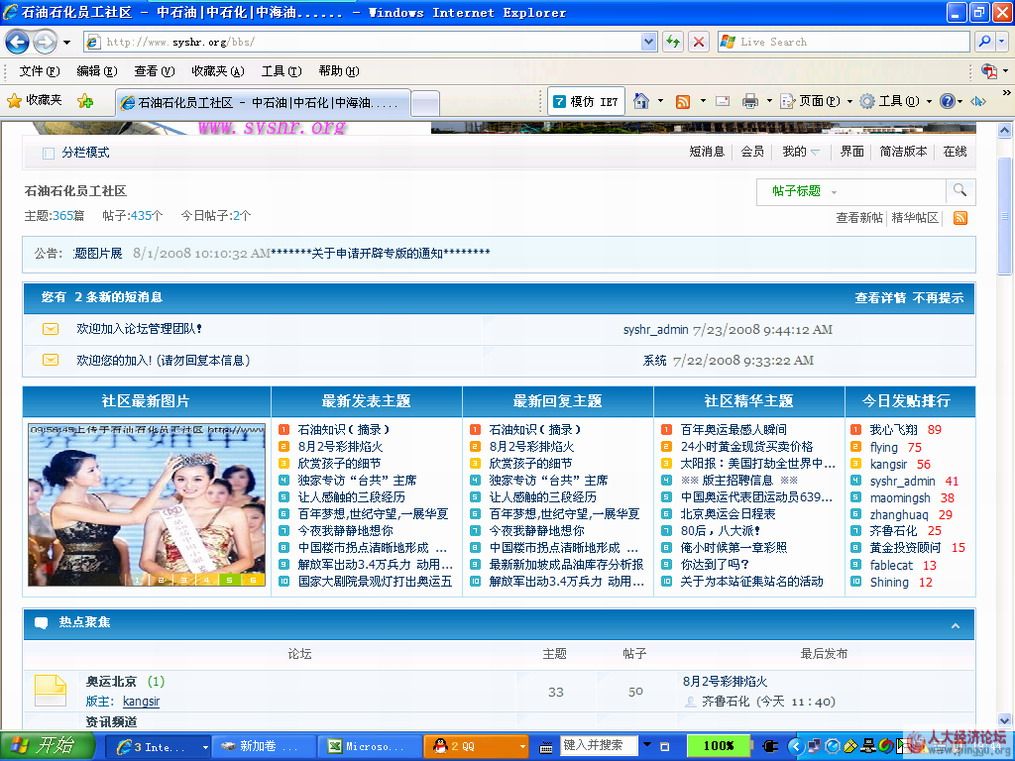The height and width of the screenshot is (761, 1015).
Task: Click the scrollbar down arrow
Action: point(1004,720)
